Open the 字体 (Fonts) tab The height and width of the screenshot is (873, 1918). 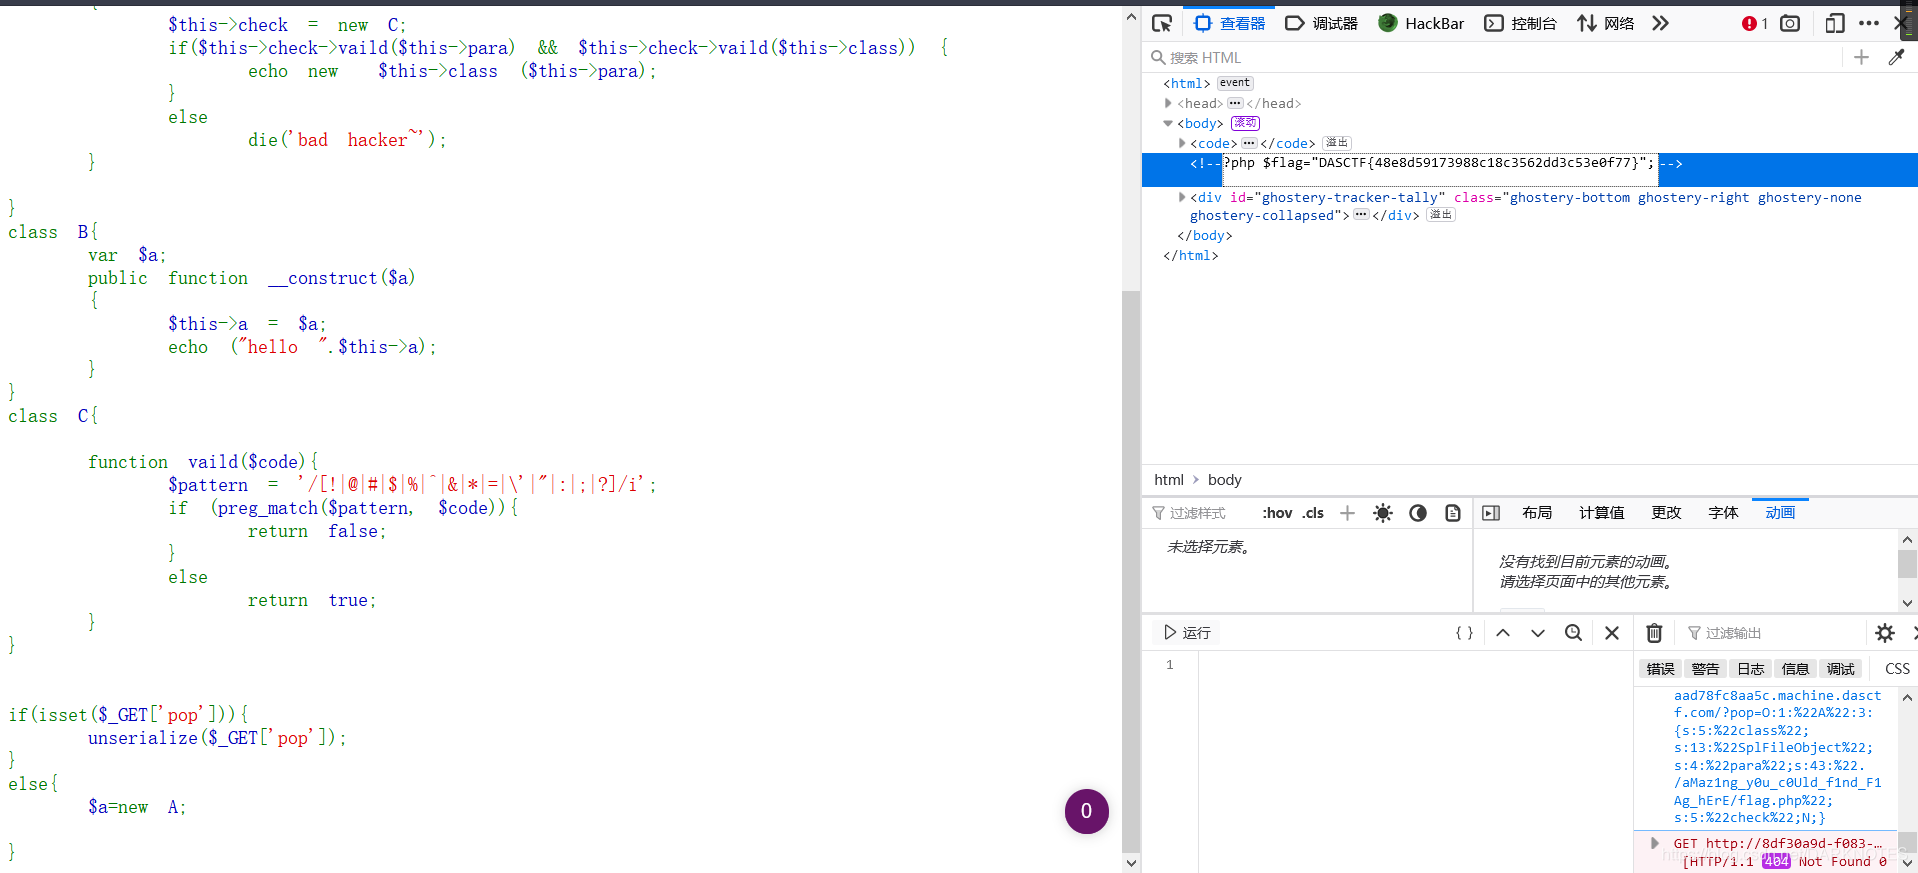tap(1723, 513)
